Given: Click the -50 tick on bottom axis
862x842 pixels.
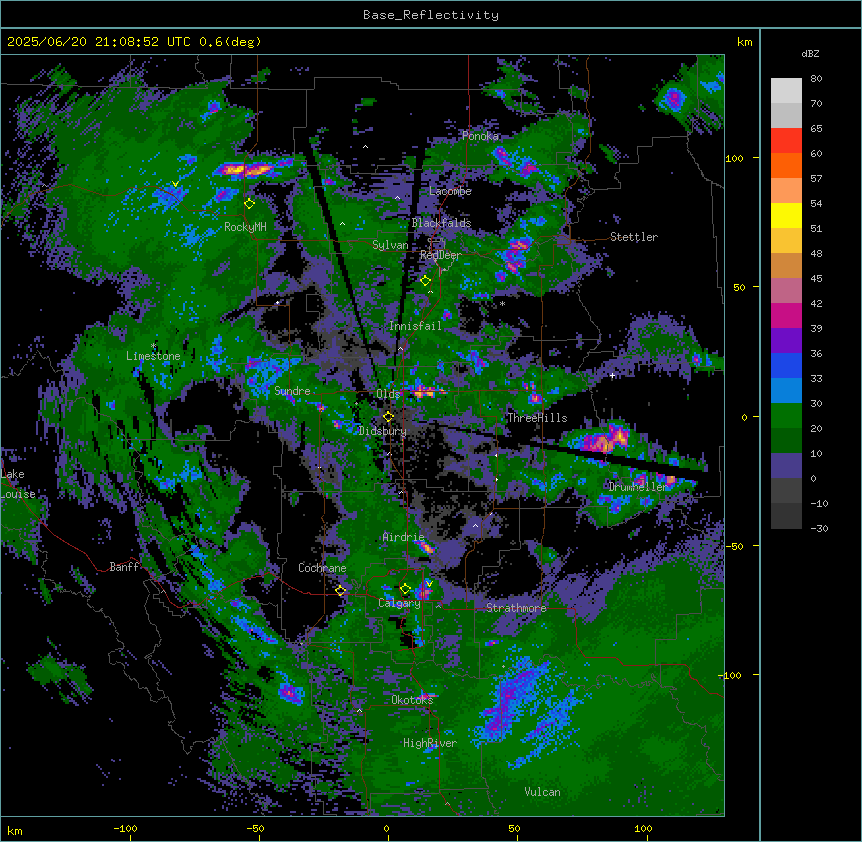Looking at the screenshot, I should (x=256, y=828).
